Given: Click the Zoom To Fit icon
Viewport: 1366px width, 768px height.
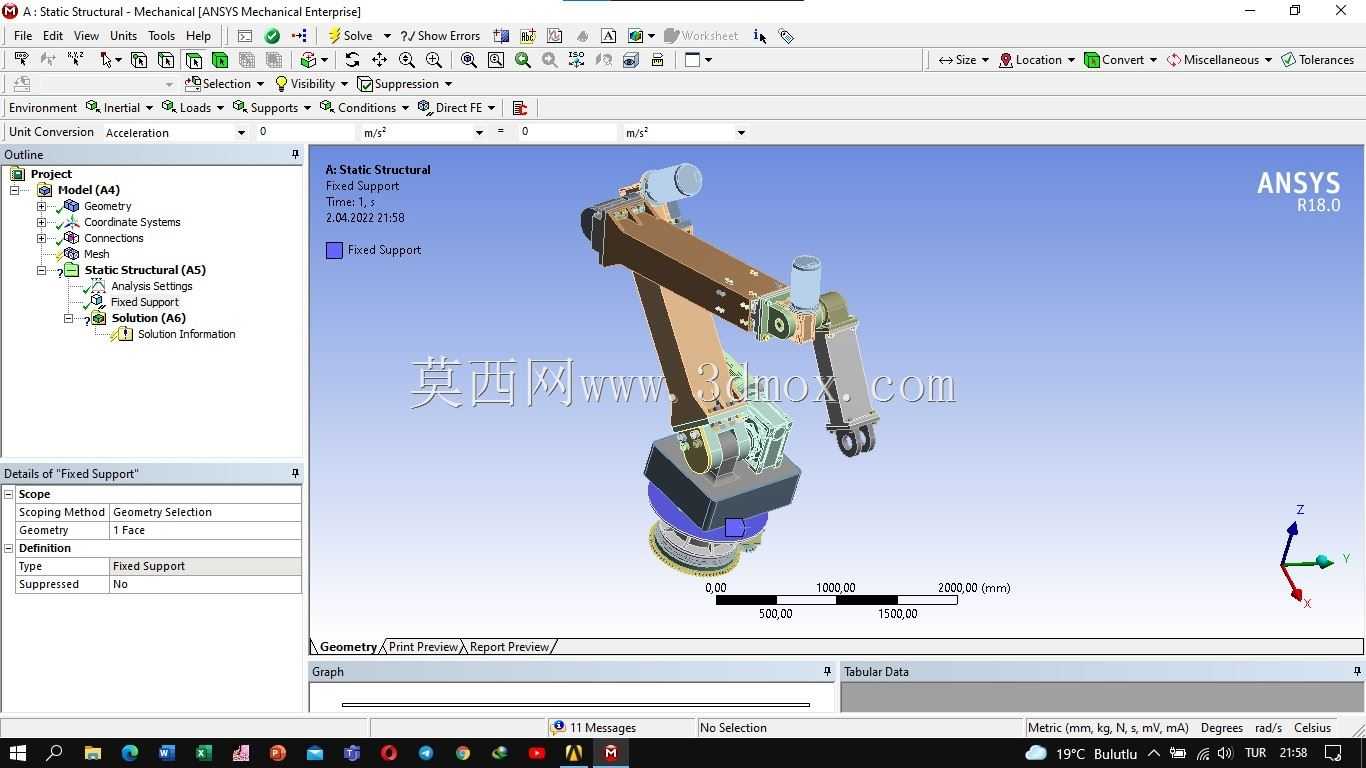Looking at the screenshot, I should [x=468, y=60].
